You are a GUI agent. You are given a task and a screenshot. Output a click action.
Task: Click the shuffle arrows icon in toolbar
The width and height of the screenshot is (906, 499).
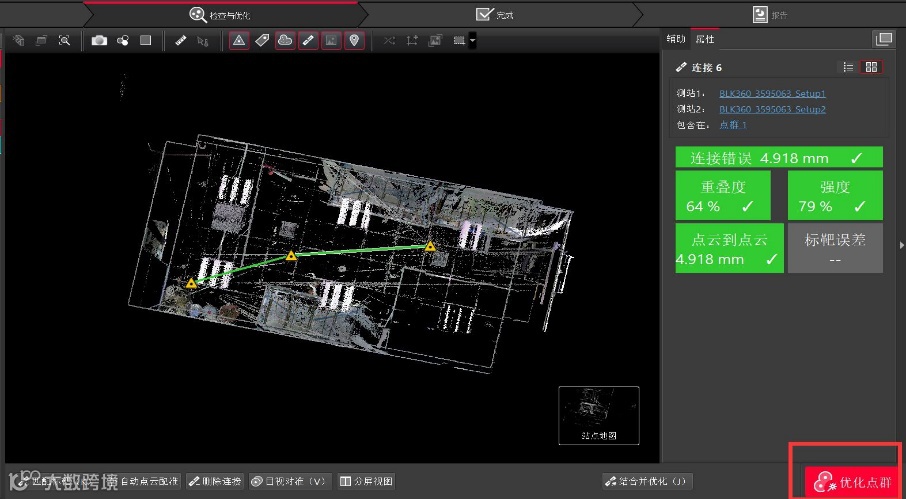(x=388, y=41)
